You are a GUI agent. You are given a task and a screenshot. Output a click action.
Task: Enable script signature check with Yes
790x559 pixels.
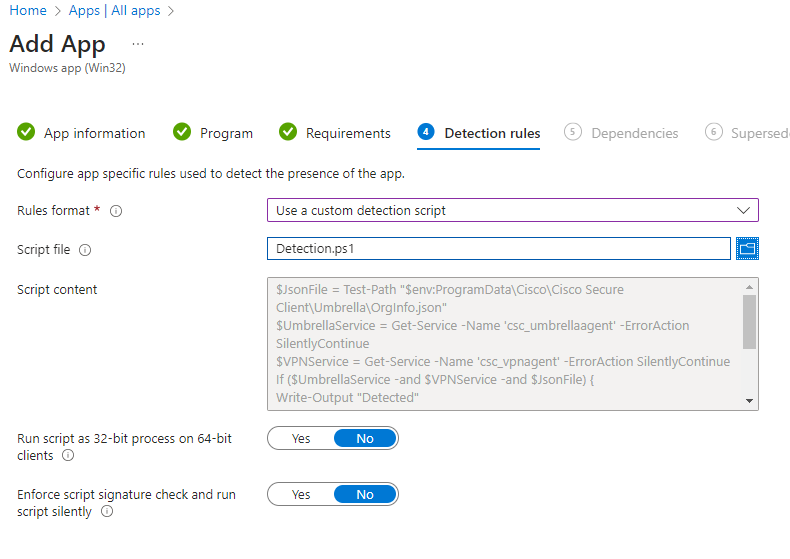[300, 495]
